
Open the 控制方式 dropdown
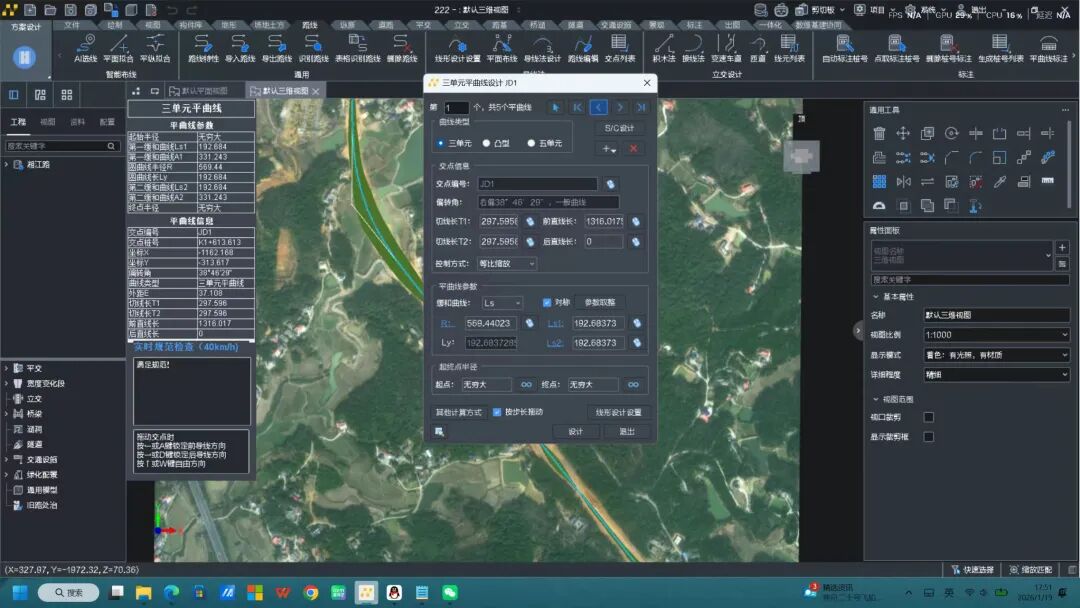(x=507, y=264)
